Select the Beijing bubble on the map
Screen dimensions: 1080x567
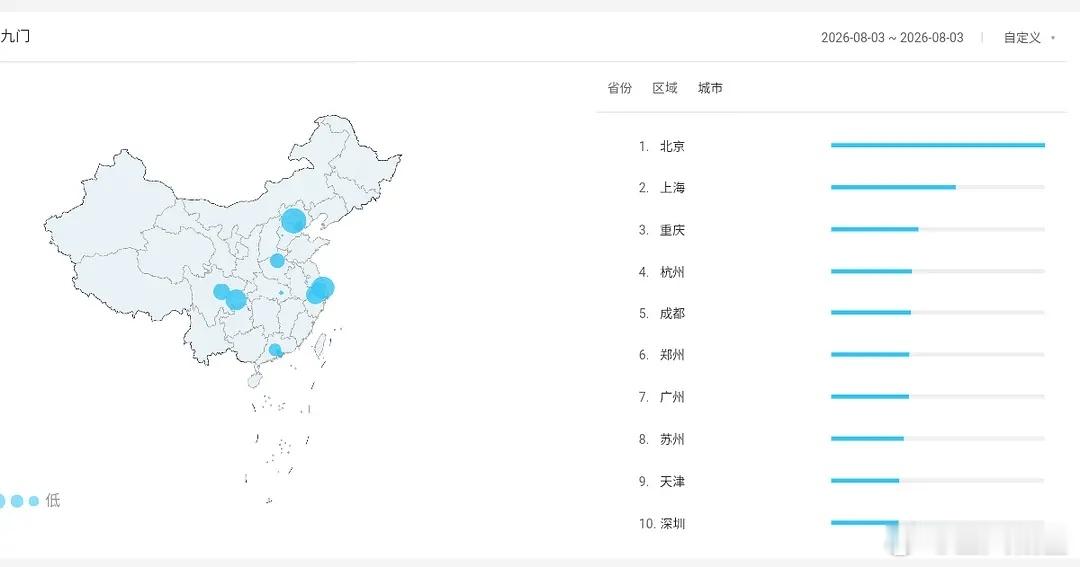[x=293, y=221]
